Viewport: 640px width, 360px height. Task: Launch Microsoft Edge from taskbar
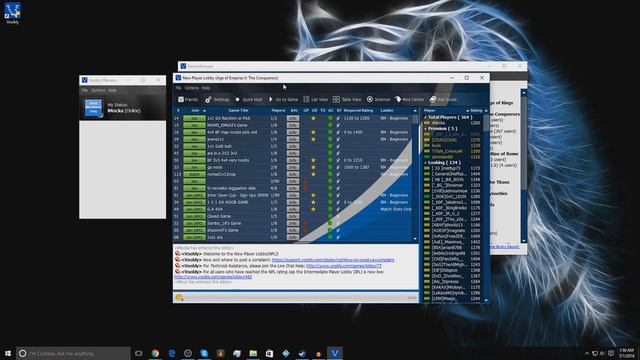pos(172,353)
